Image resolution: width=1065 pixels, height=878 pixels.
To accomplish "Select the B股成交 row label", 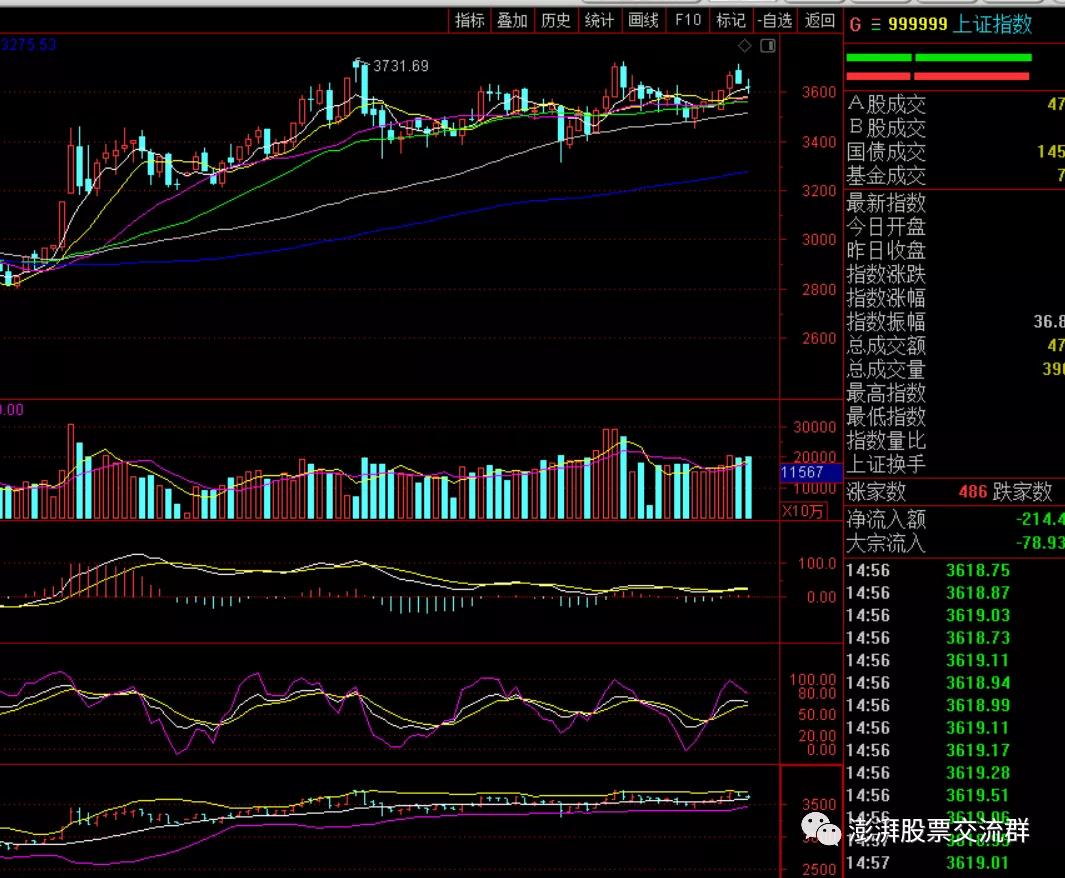I will (x=886, y=128).
